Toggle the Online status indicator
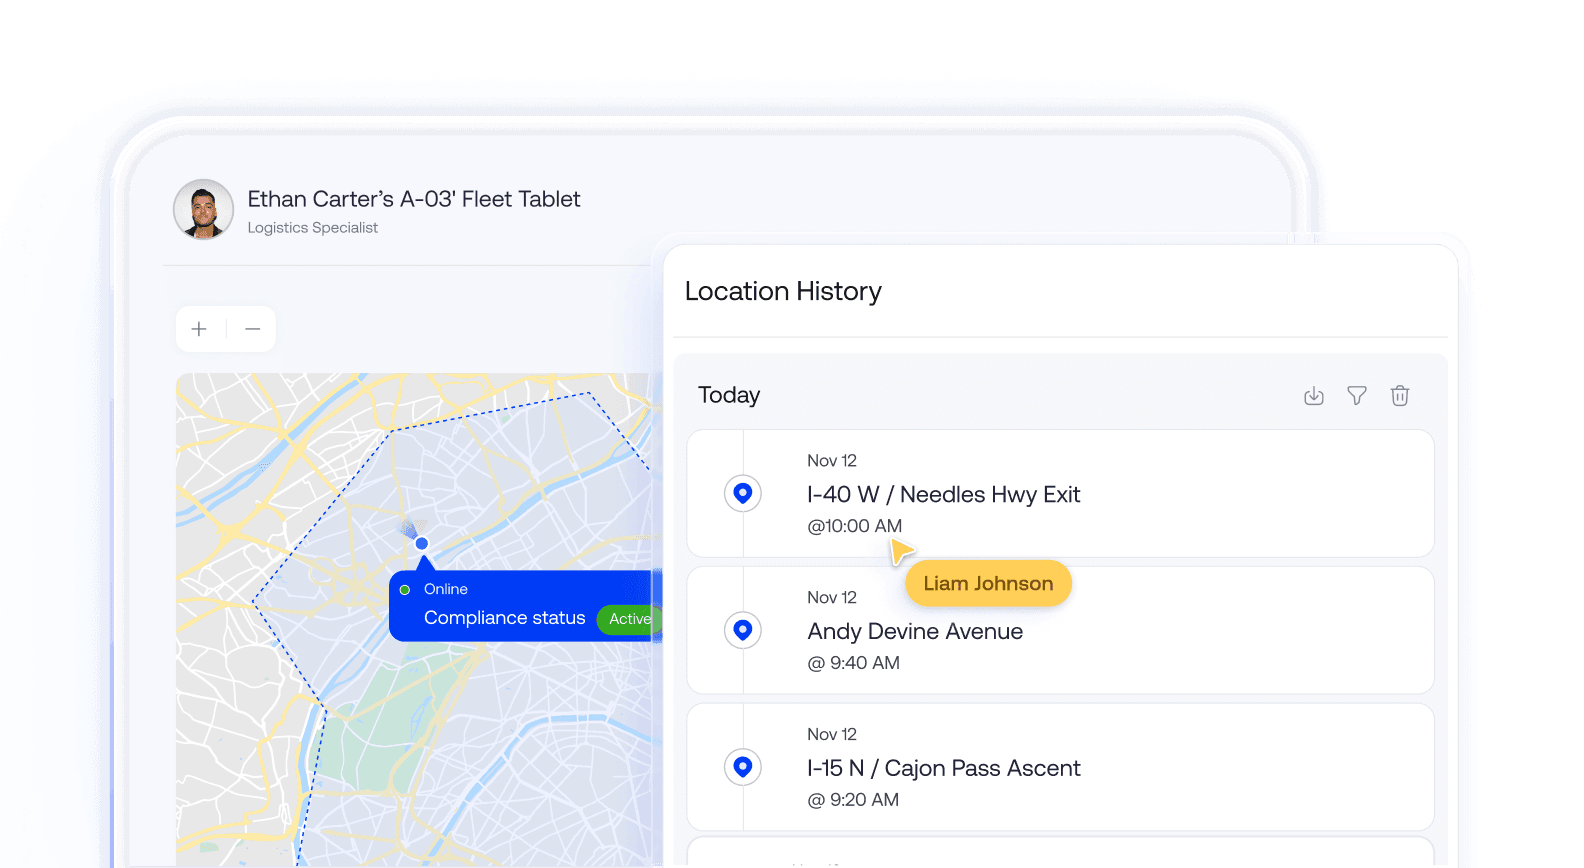The width and height of the screenshot is (1584, 868). point(406,589)
